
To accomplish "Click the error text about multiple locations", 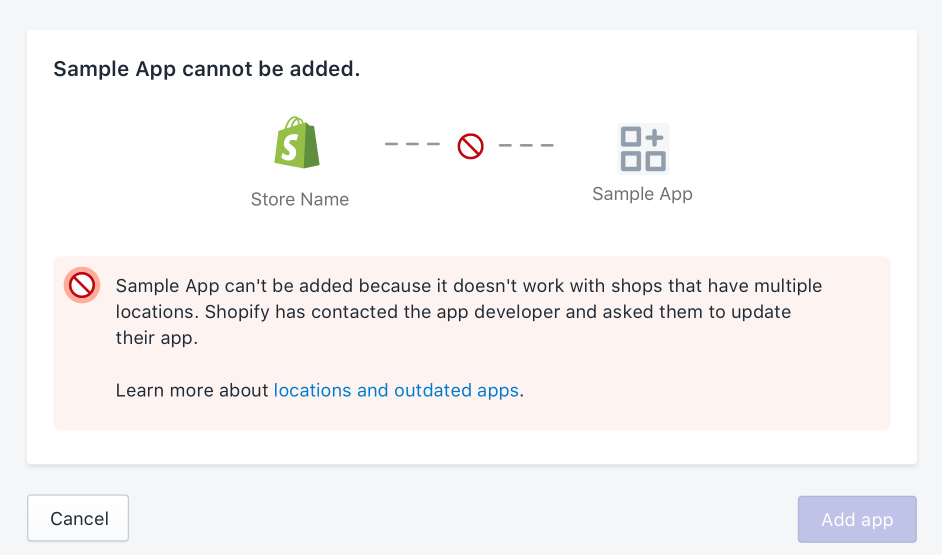I will click(469, 312).
